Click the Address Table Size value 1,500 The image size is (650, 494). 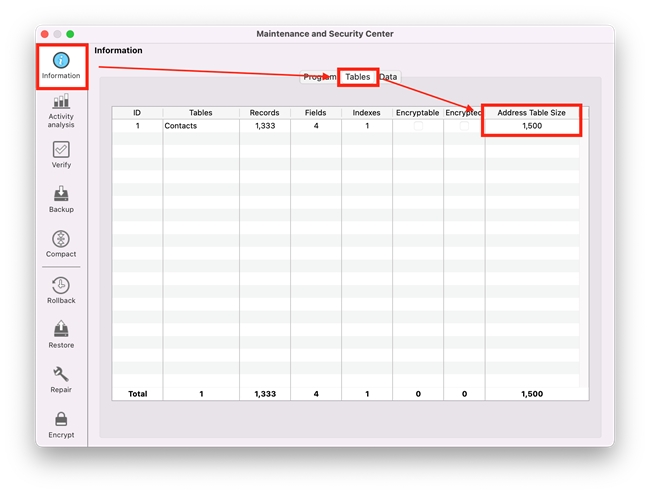click(x=532, y=126)
